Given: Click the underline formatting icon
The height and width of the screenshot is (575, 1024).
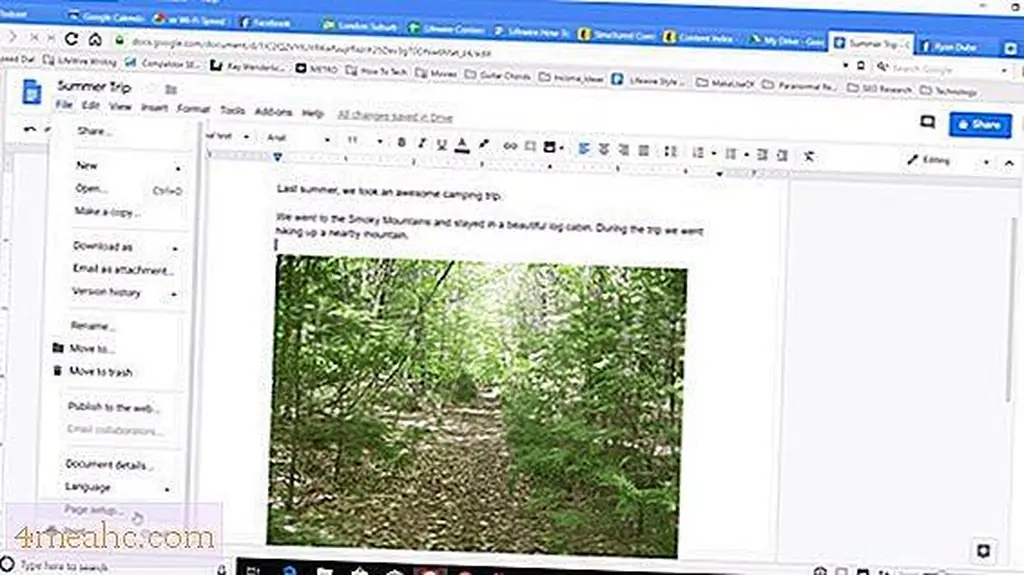Looking at the screenshot, I should tap(440, 144).
